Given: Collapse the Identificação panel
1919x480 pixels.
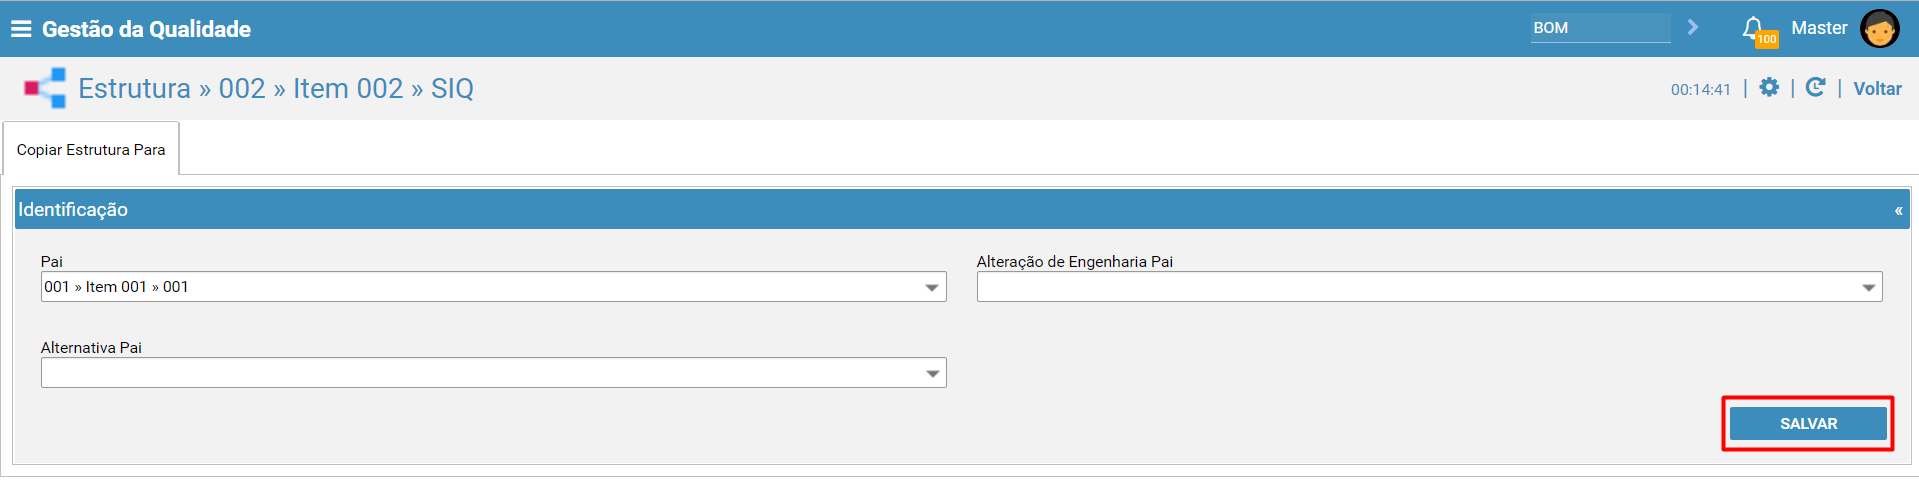Looking at the screenshot, I should tap(1898, 210).
